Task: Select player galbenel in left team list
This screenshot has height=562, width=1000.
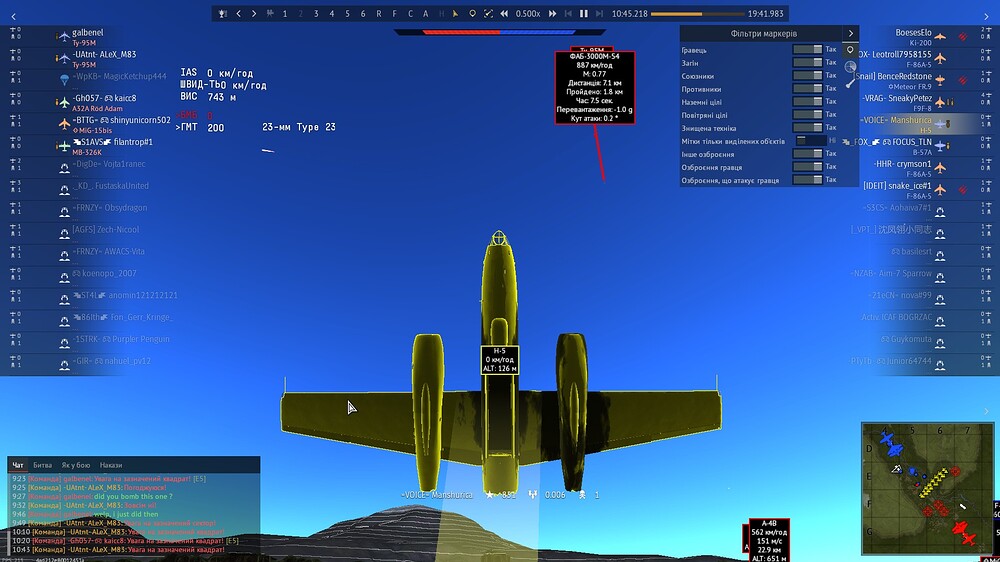Action: coord(88,33)
